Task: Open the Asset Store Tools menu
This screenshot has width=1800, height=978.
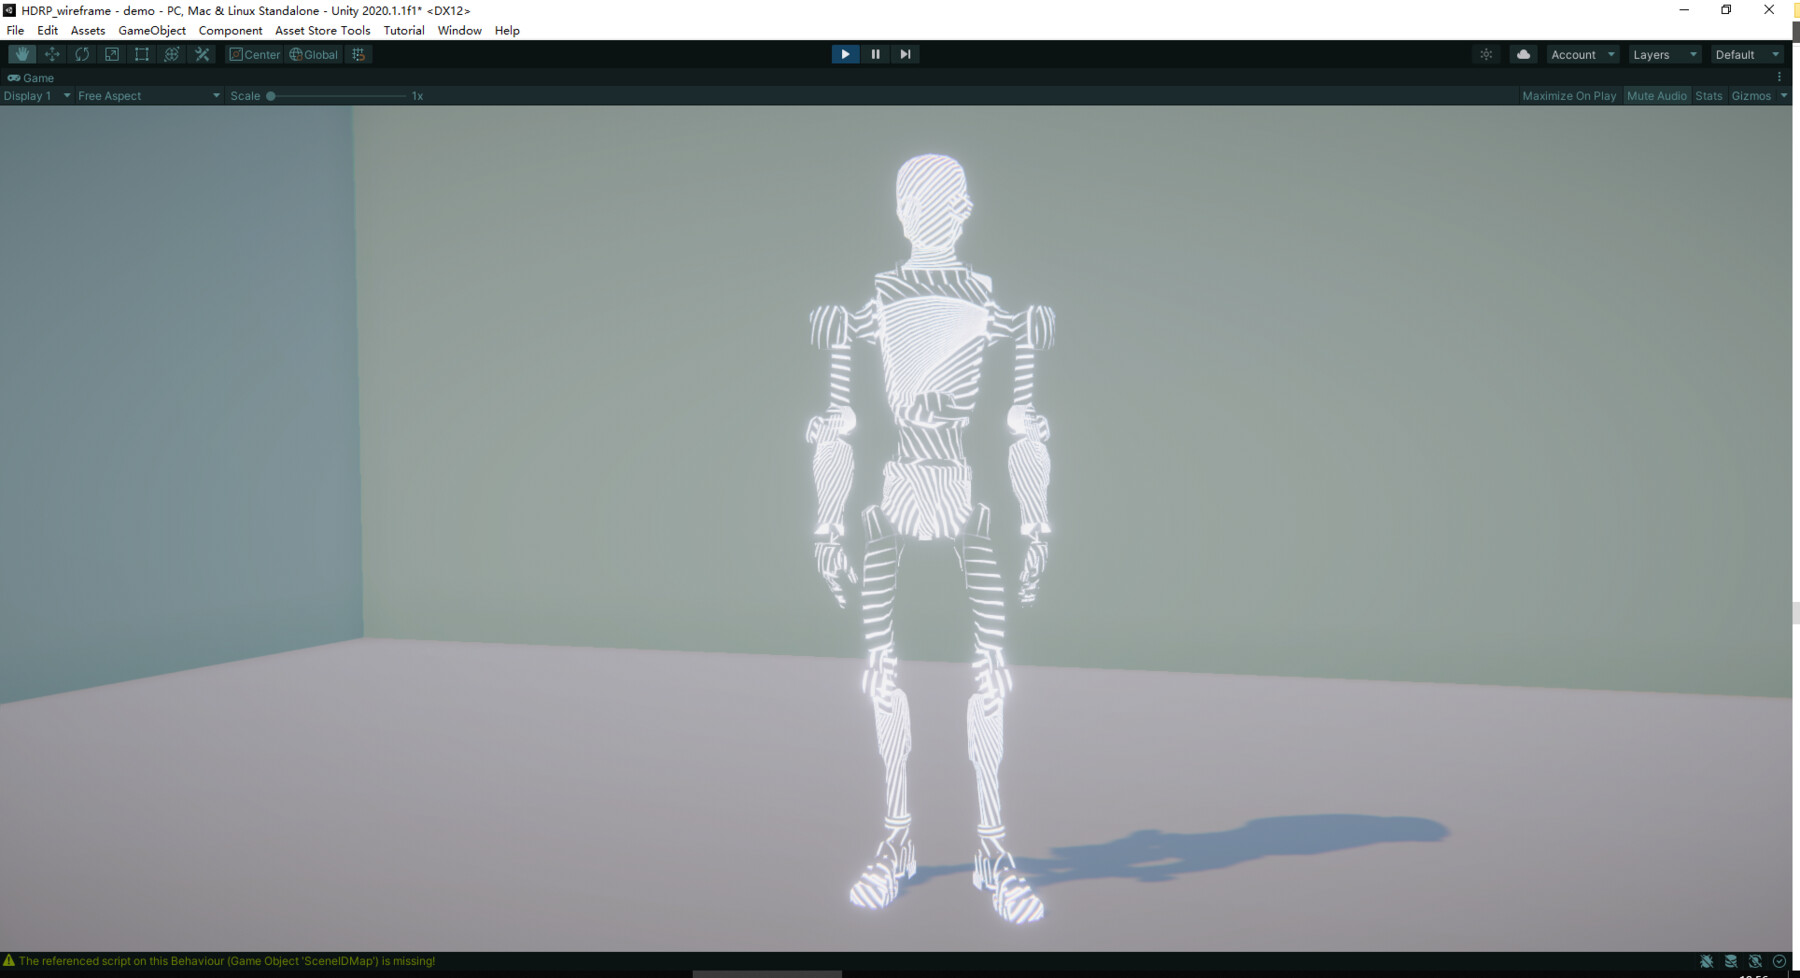Action: [322, 30]
